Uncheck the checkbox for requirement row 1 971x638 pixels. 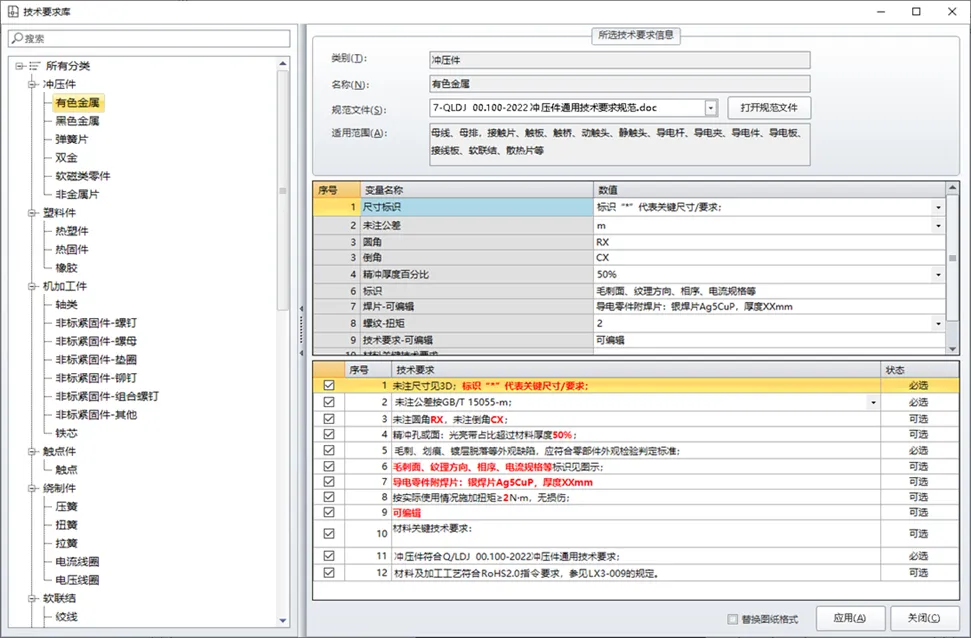point(329,385)
